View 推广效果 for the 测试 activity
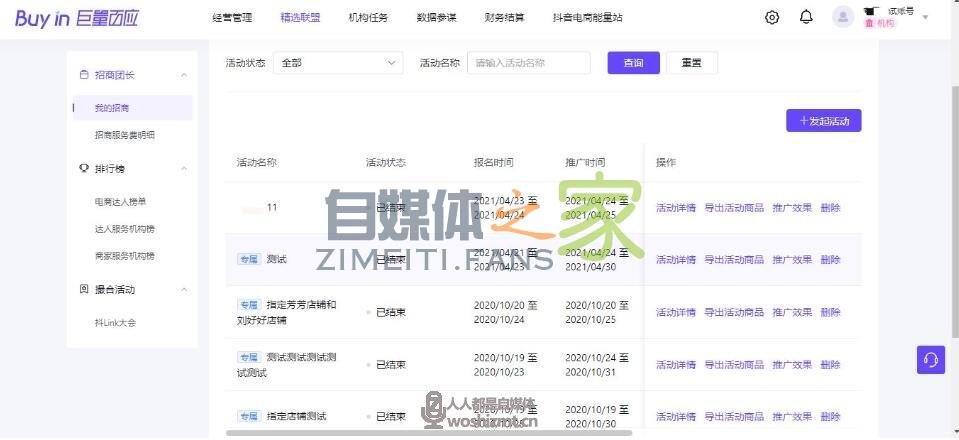This screenshot has height=440, width=959. tap(792, 259)
